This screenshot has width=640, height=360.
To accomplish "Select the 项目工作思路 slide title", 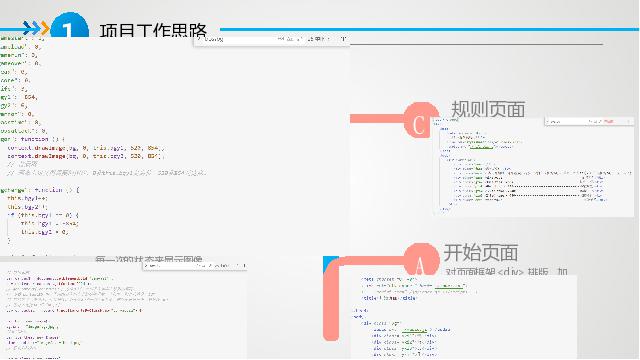I will (x=153, y=30).
